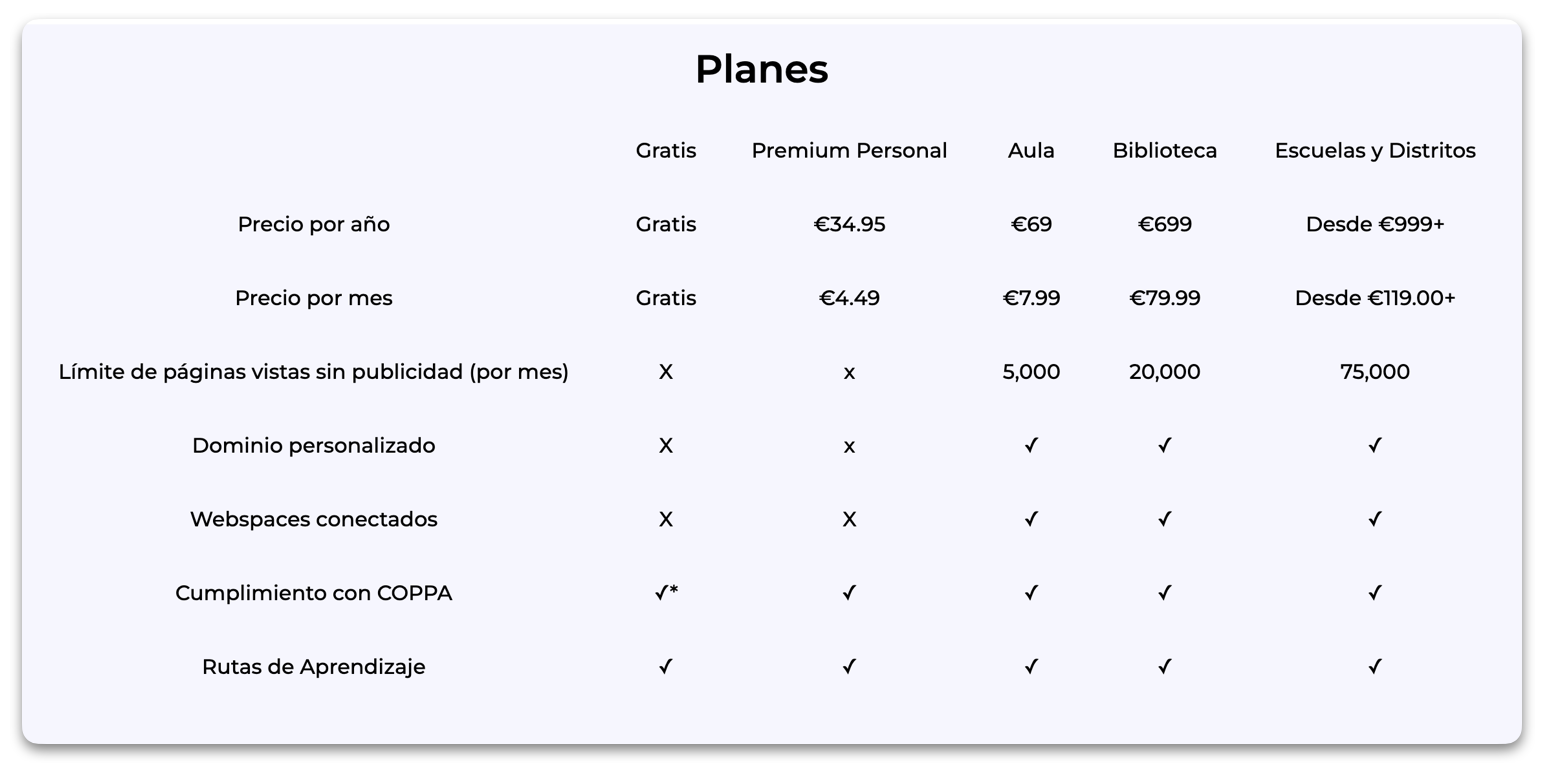Click Gratis Rutas de Aprendizaje checkmark
The height and width of the screenshot is (770, 1544).
coord(666,666)
